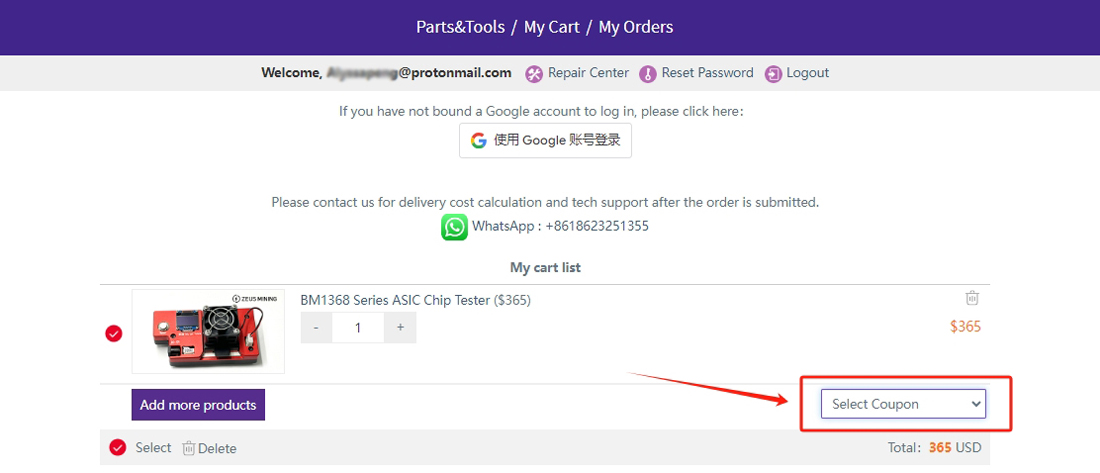Click the quantity input field

coord(358,327)
